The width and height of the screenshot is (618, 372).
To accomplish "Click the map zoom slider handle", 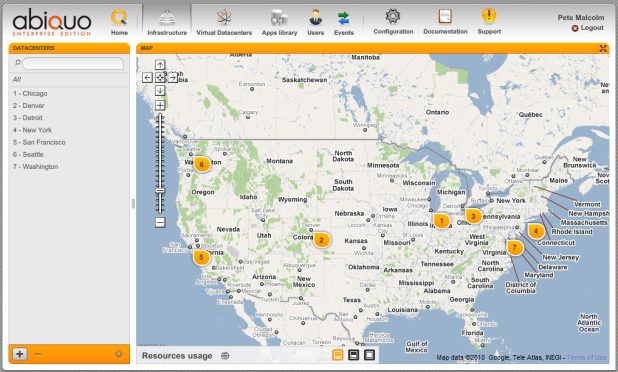I will pyautogui.click(x=160, y=191).
